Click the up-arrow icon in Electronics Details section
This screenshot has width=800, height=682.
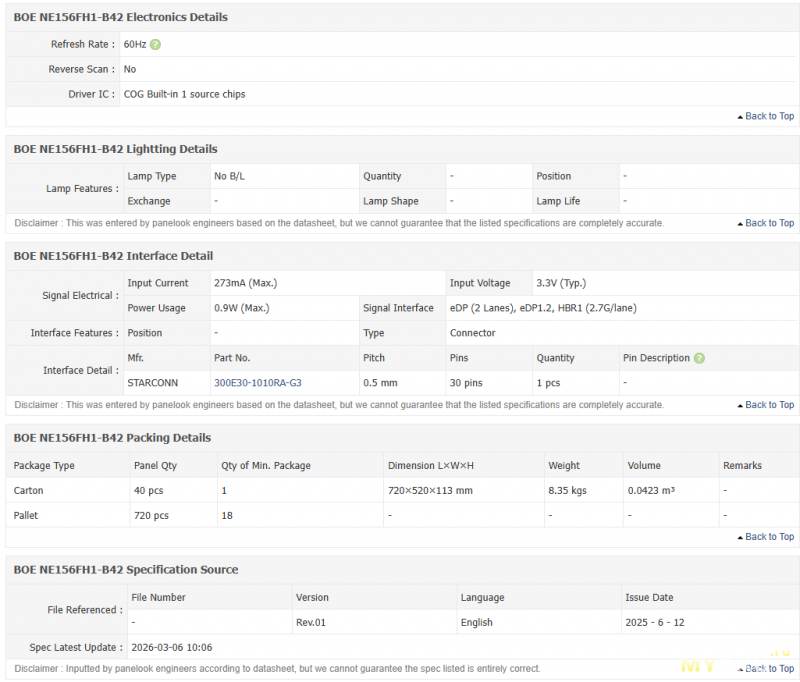(739, 117)
